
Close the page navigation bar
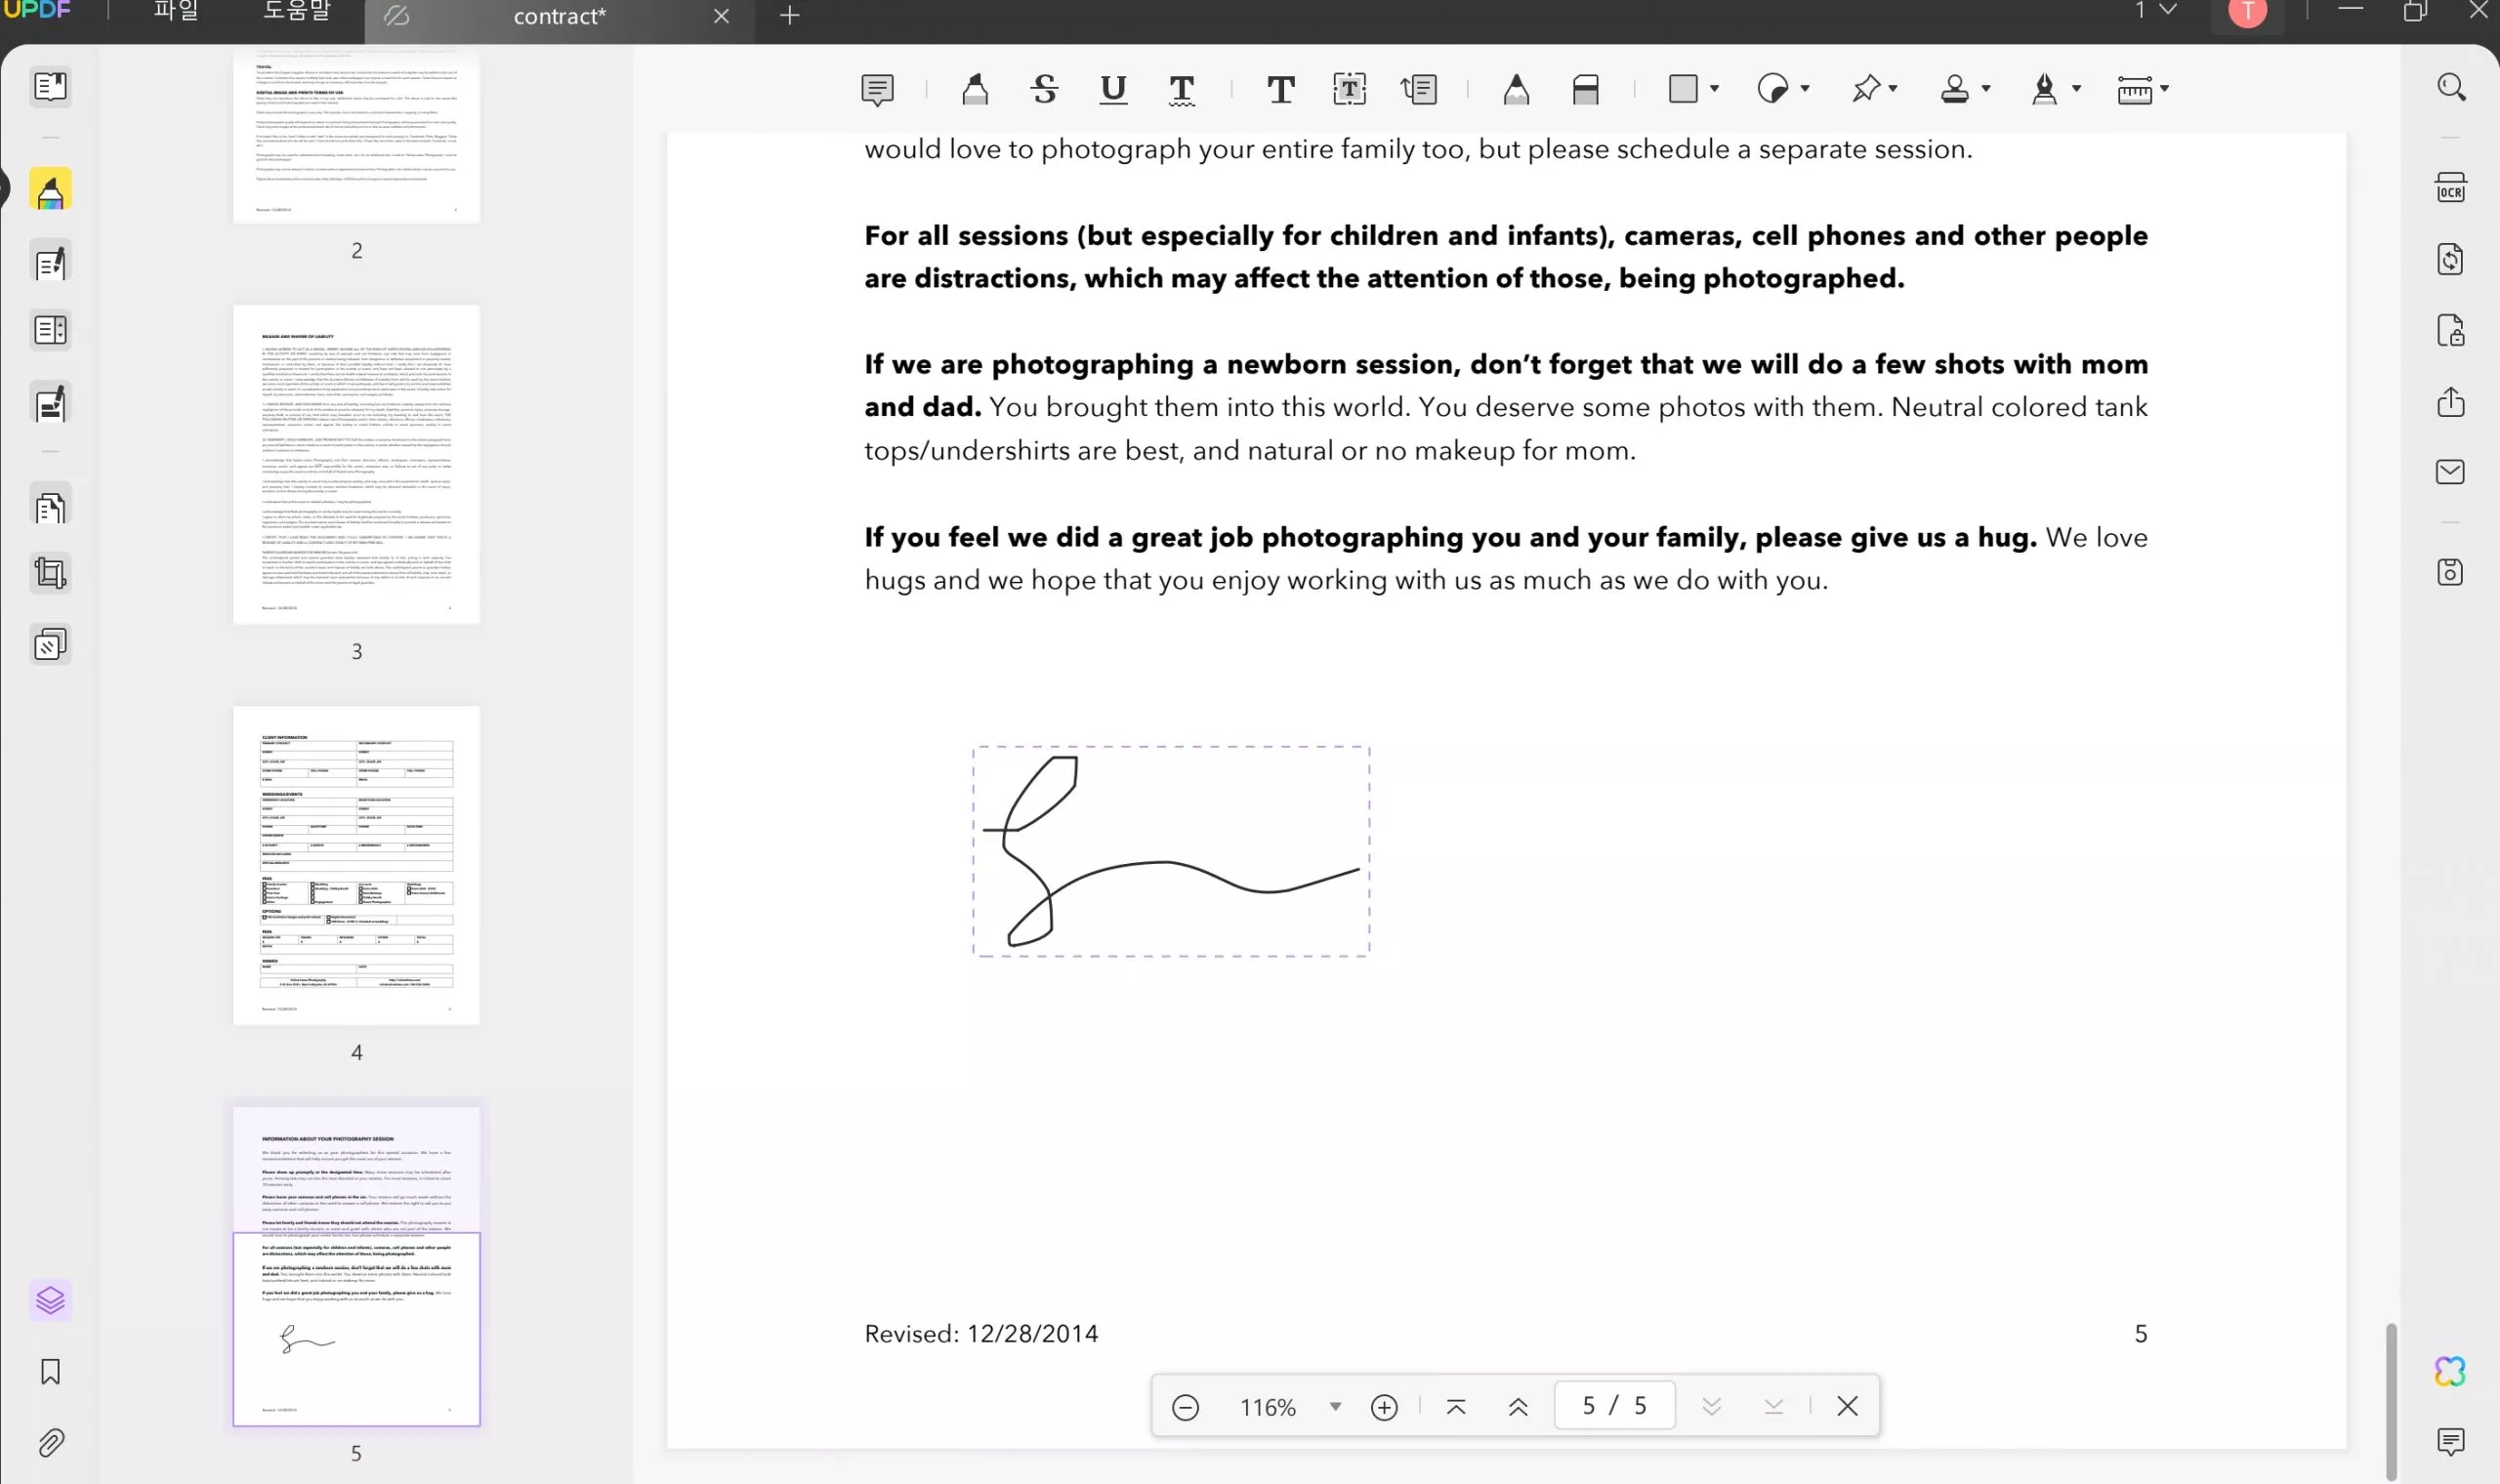coord(1847,1406)
